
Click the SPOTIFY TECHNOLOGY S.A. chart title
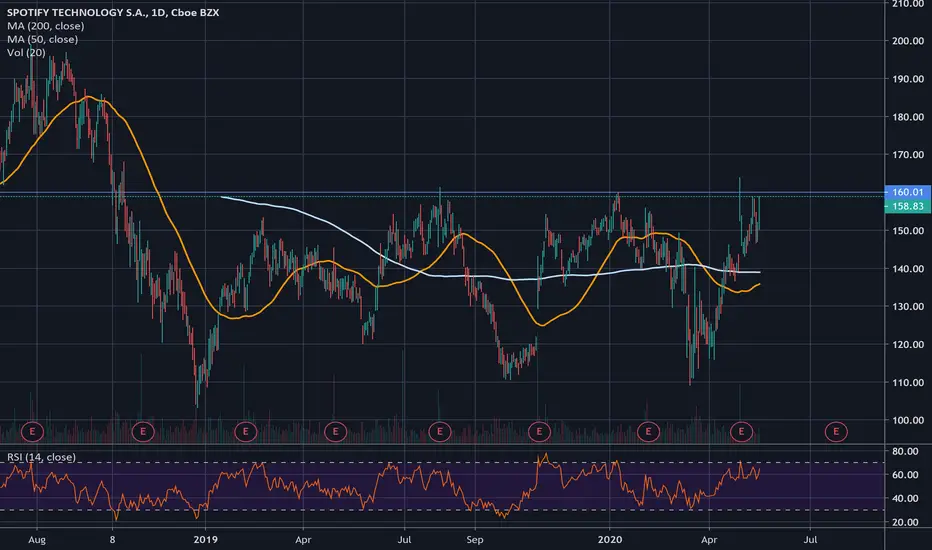coord(113,12)
